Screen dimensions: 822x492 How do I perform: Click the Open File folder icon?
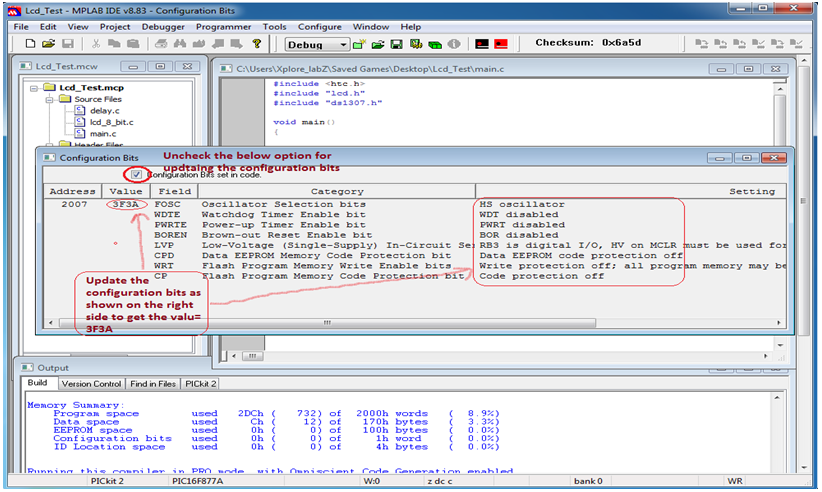(48, 44)
